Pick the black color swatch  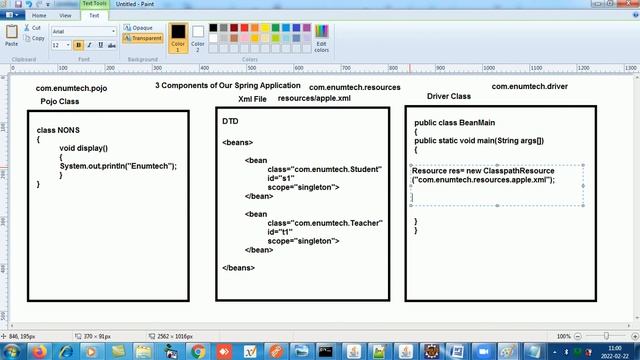click(213, 27)
